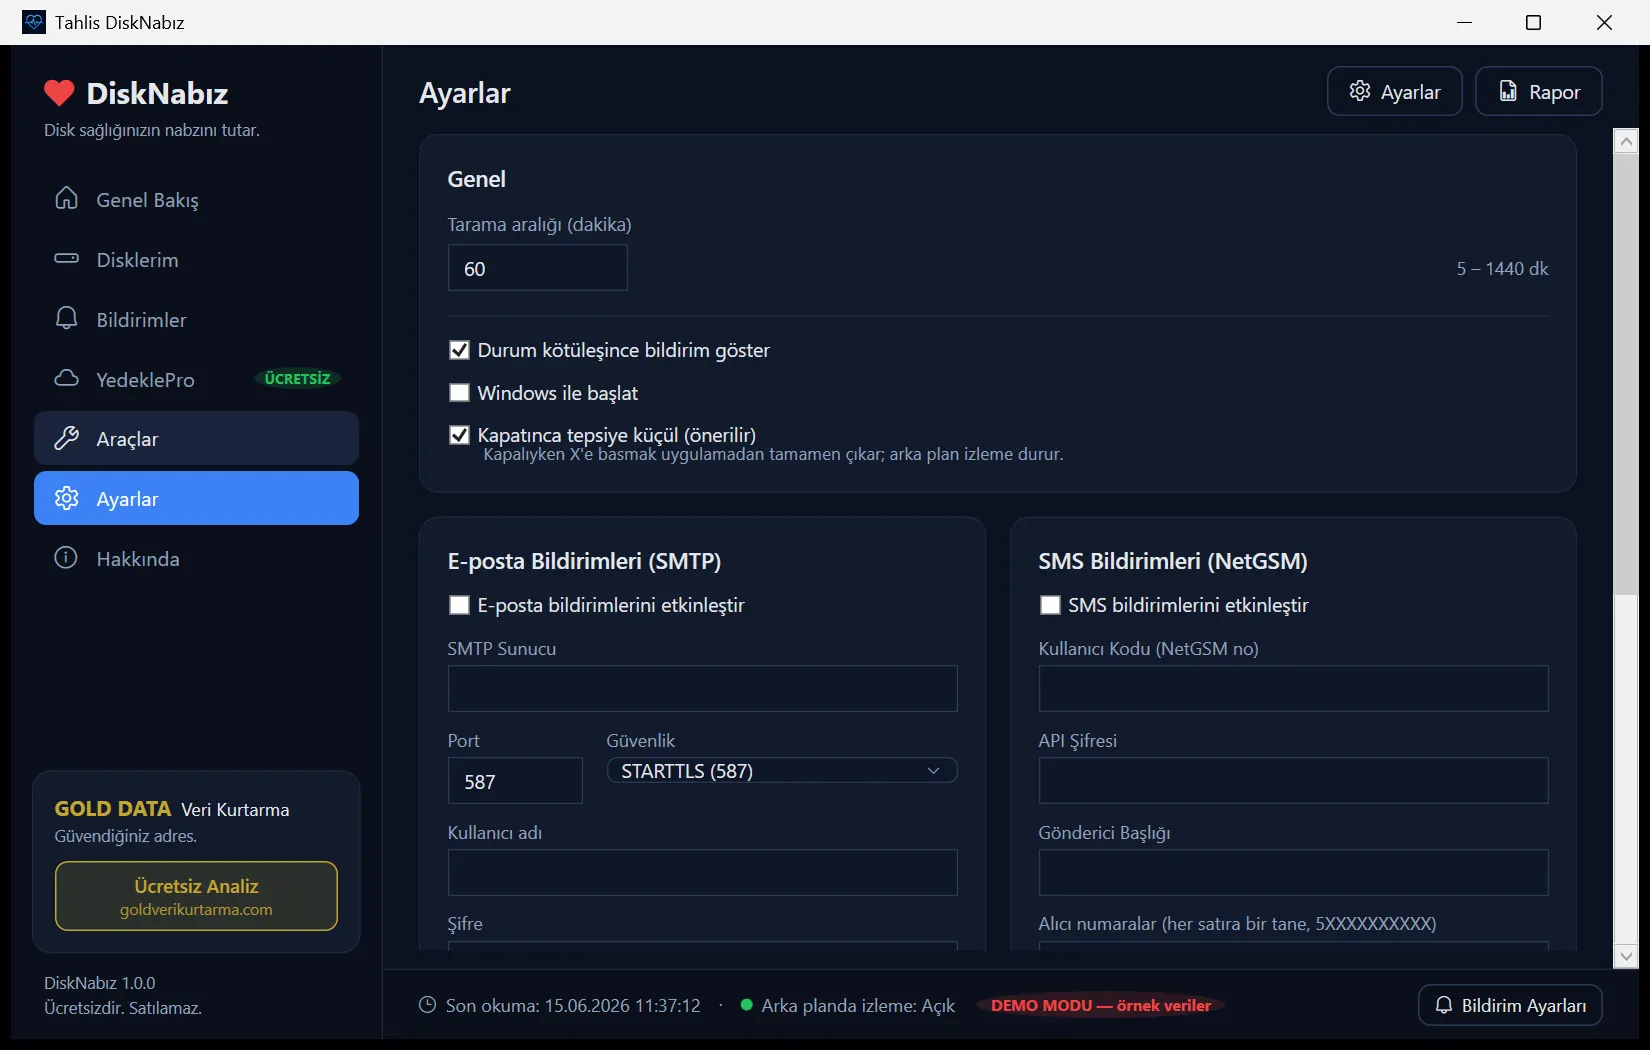Viewport: 1650px width, 1050px height.
Task: Click the API Şifresi input field
Action: 1293,780
